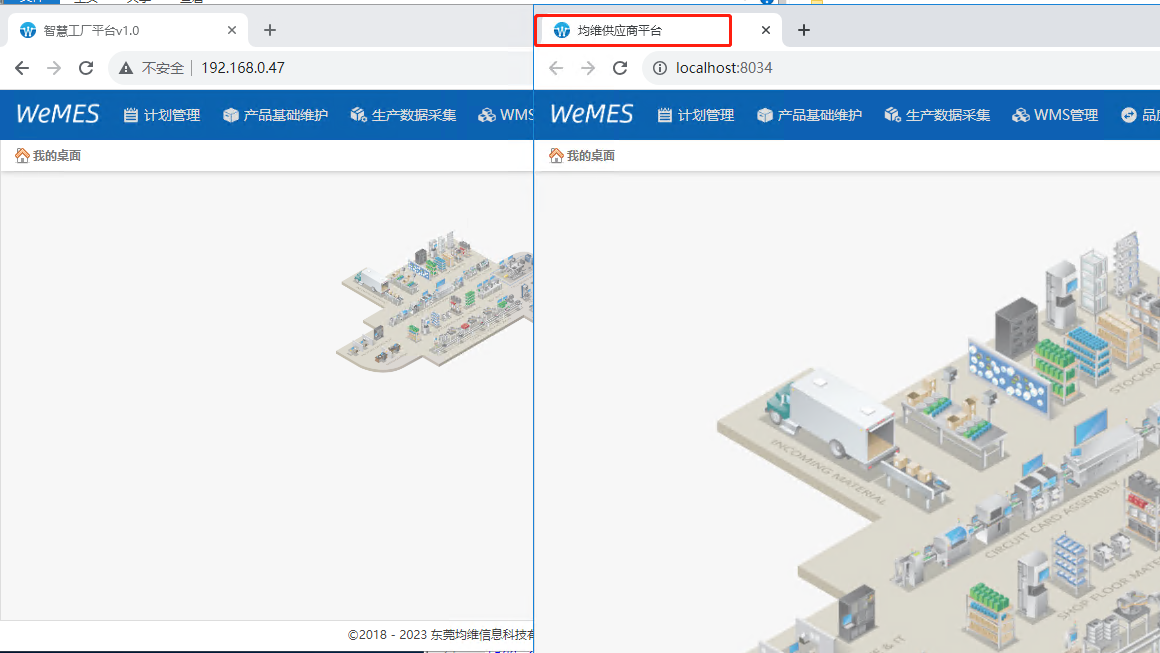Click WeMES logo in the 智慧工厂平台 window
The image size is (1160, 653).
pos(58,114)
